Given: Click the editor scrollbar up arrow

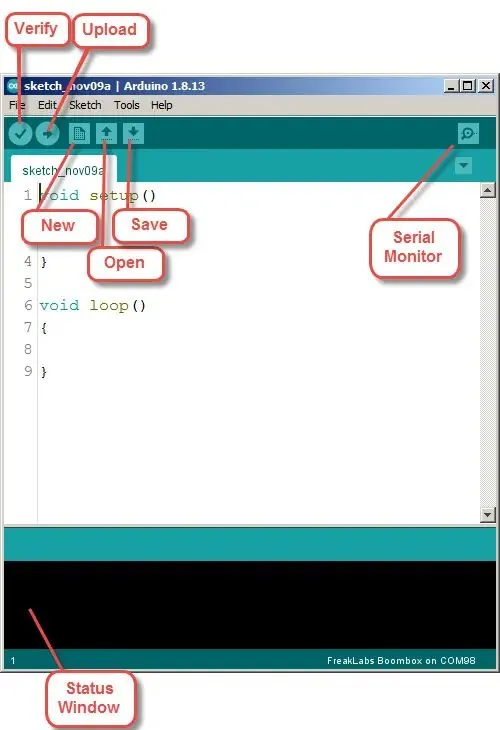Looking at the screenshot, I should coord(487,190).
